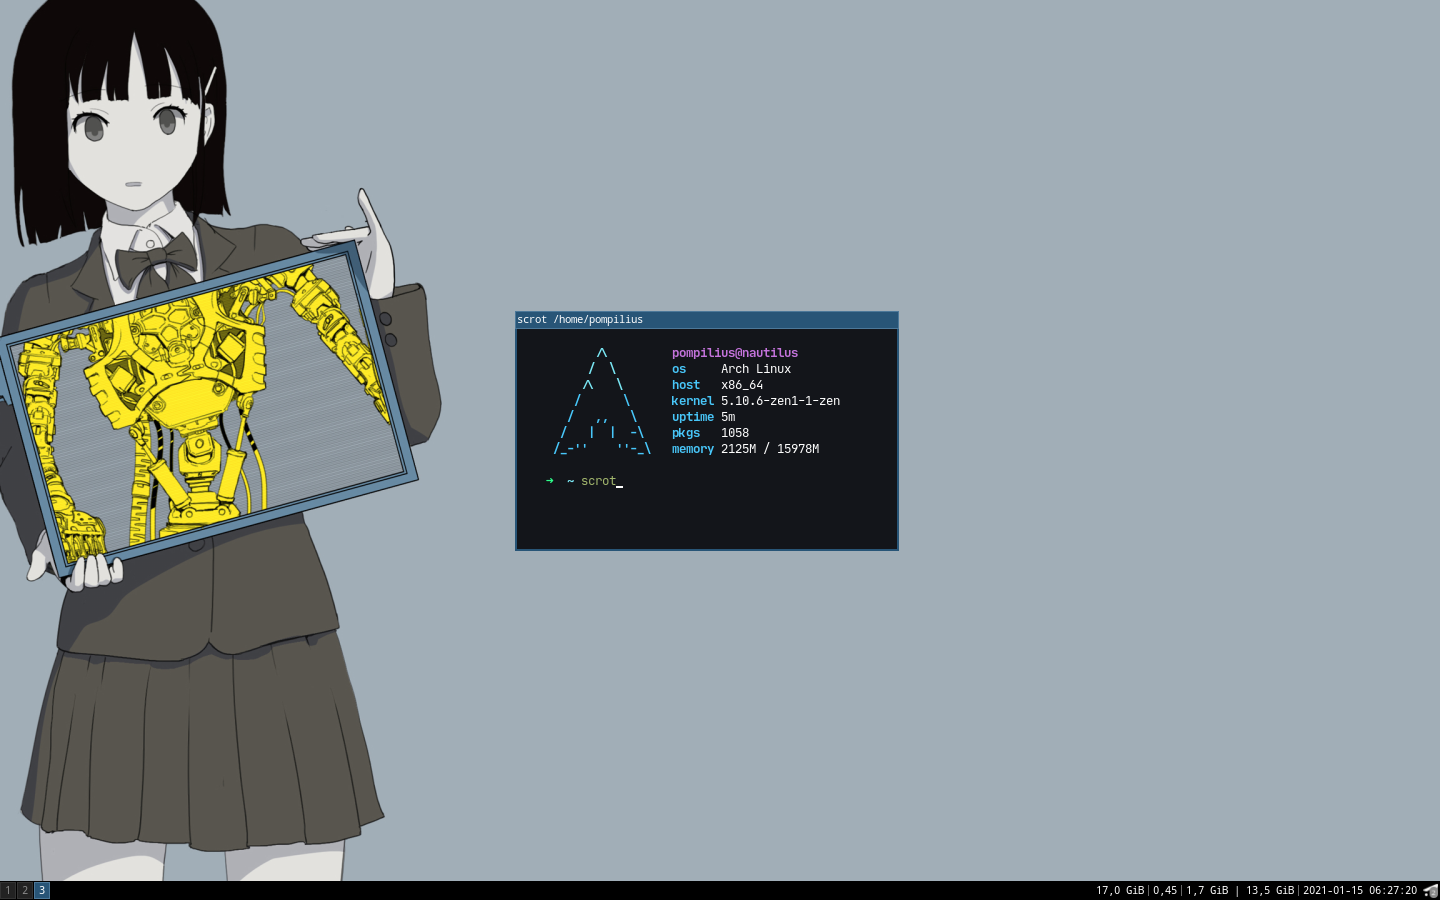Viewport: 1440px width, 900px height.
Task: Click the "os" label in the terminal
Action: [679, 369]
